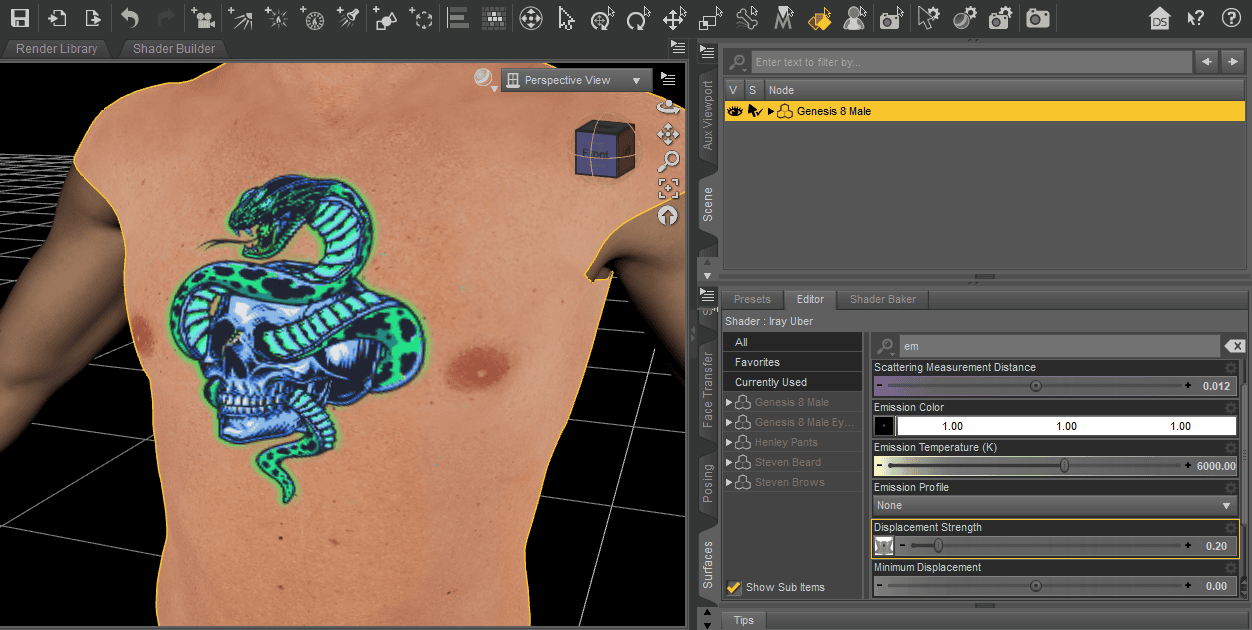The height and width of the screenshot is (630, 1252).
Task: Open the Tips panel at the bottom
Action: [744, 620]
